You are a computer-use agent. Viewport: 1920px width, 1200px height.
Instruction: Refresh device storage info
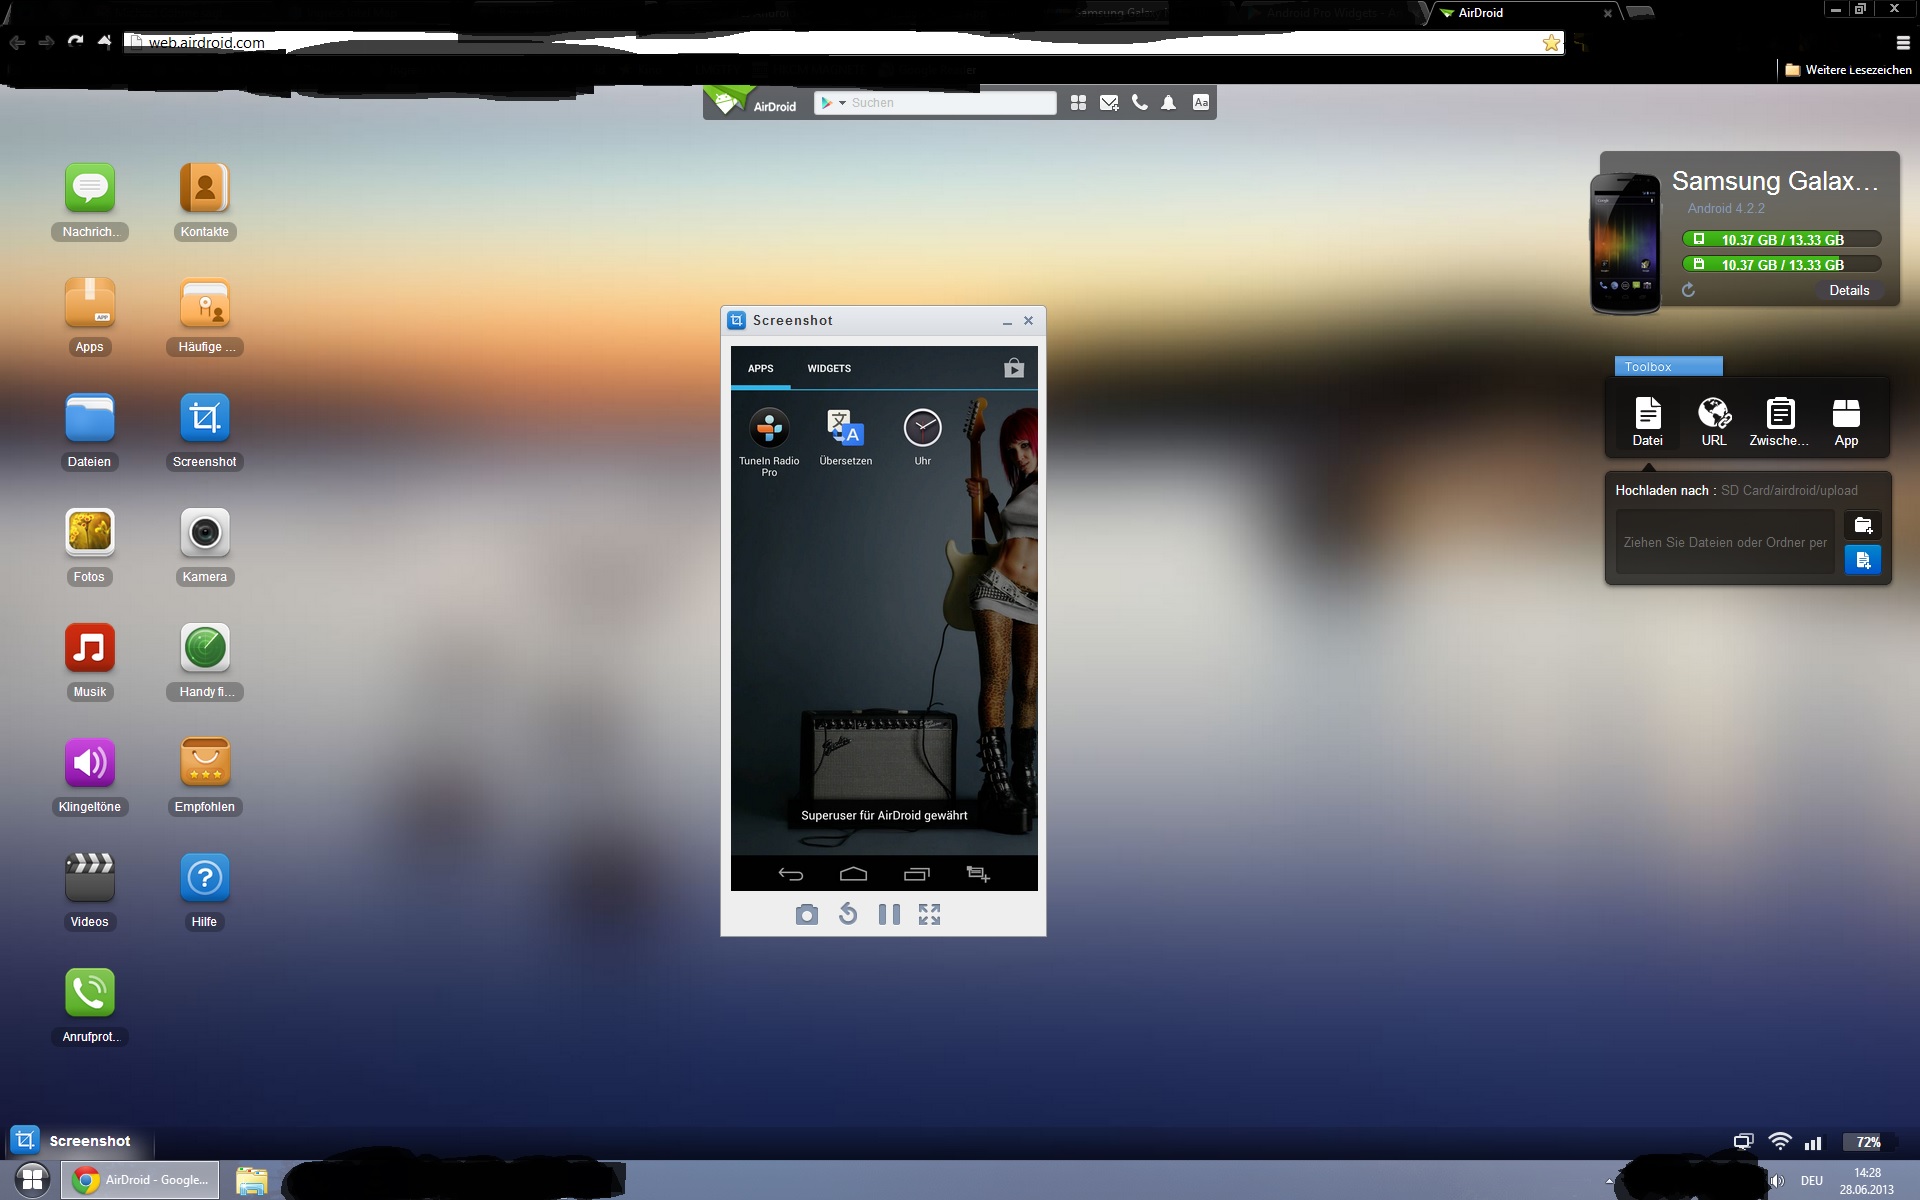(x=1688, y=290)
